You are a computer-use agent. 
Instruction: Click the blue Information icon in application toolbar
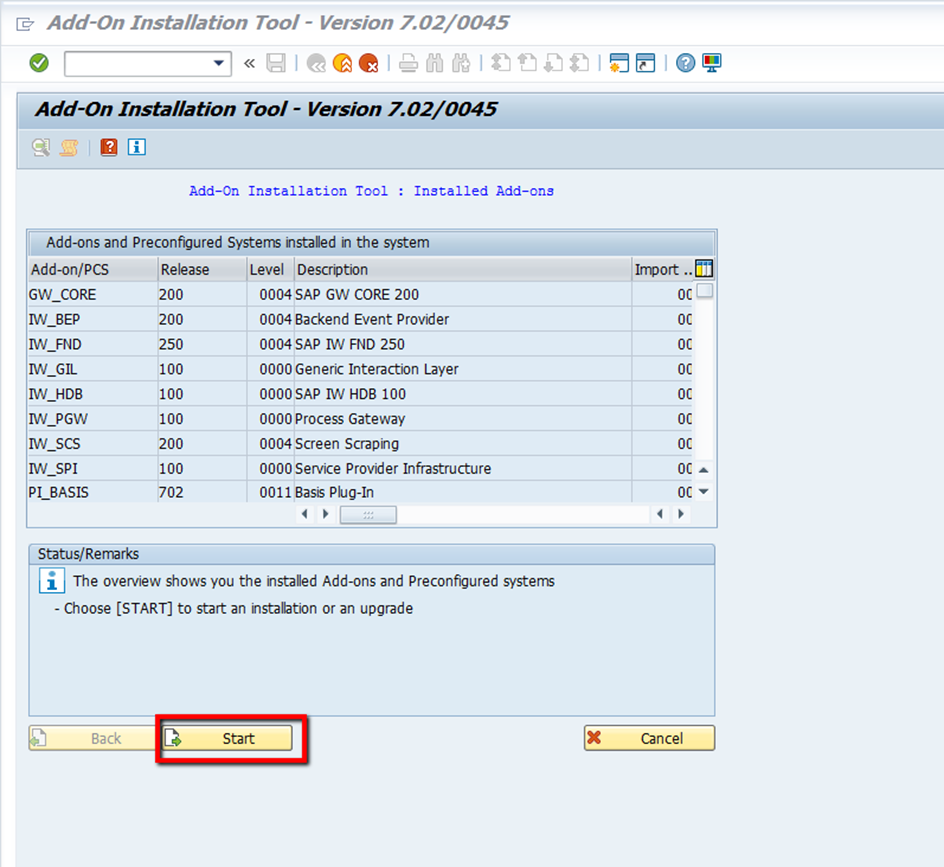coord(137,147)
